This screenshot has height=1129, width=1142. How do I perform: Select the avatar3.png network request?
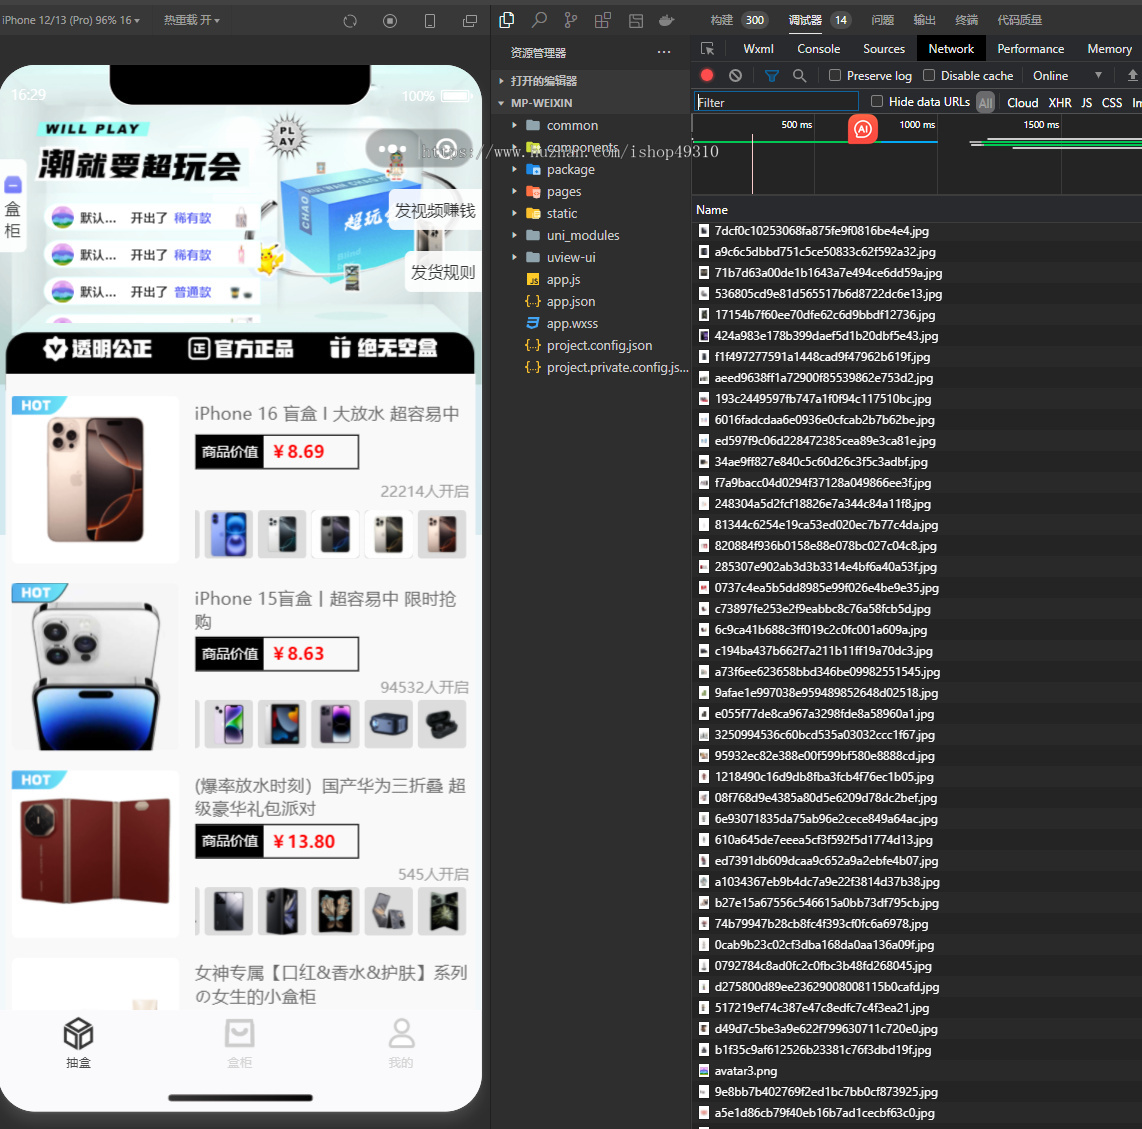pyautogui.click(x=746, y=1071)
